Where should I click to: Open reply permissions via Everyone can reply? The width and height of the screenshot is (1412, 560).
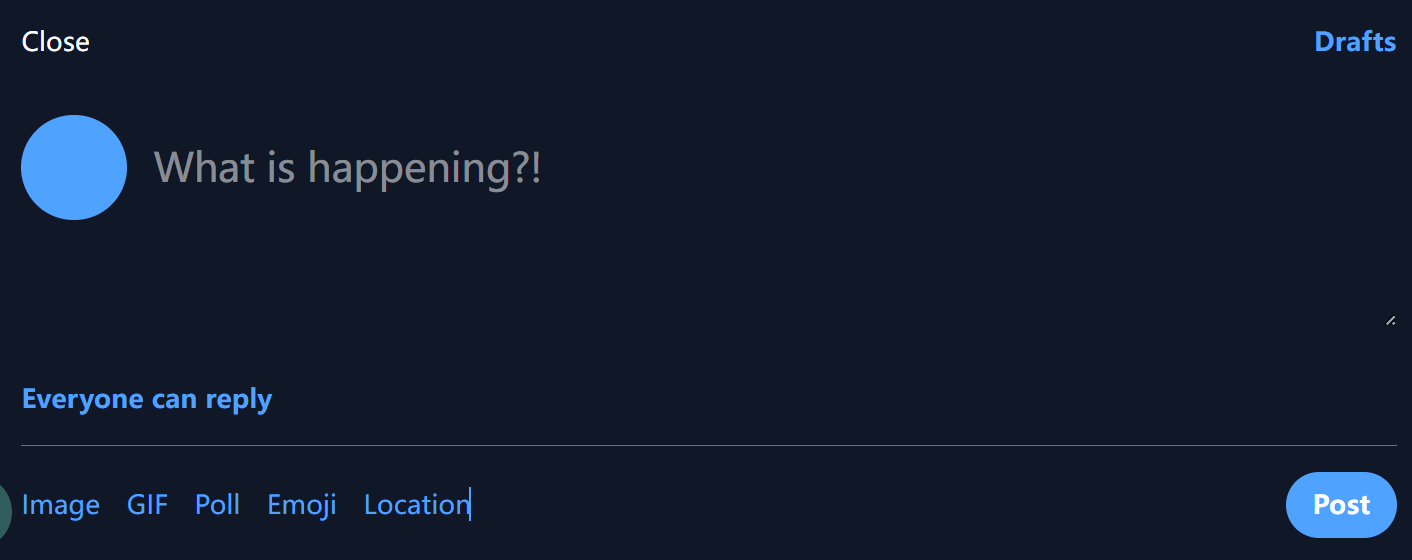(147, 399)
